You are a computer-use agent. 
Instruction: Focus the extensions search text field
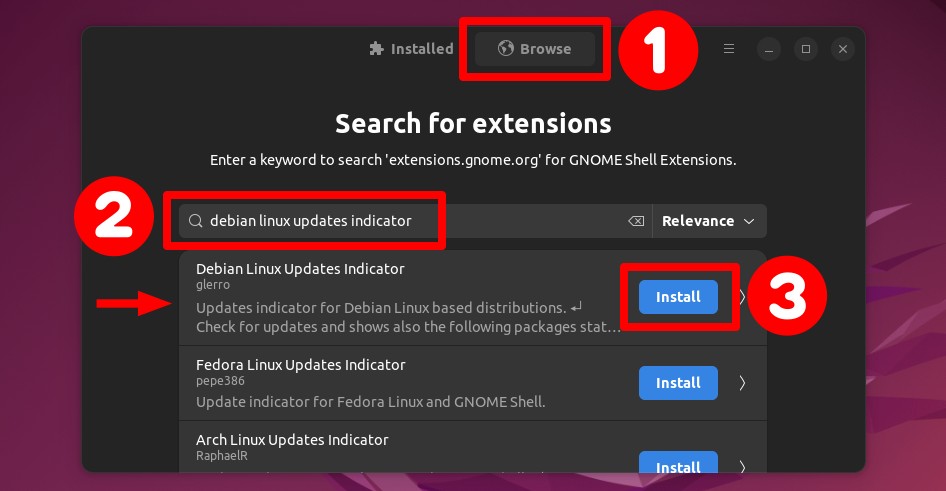coord(416,221)
